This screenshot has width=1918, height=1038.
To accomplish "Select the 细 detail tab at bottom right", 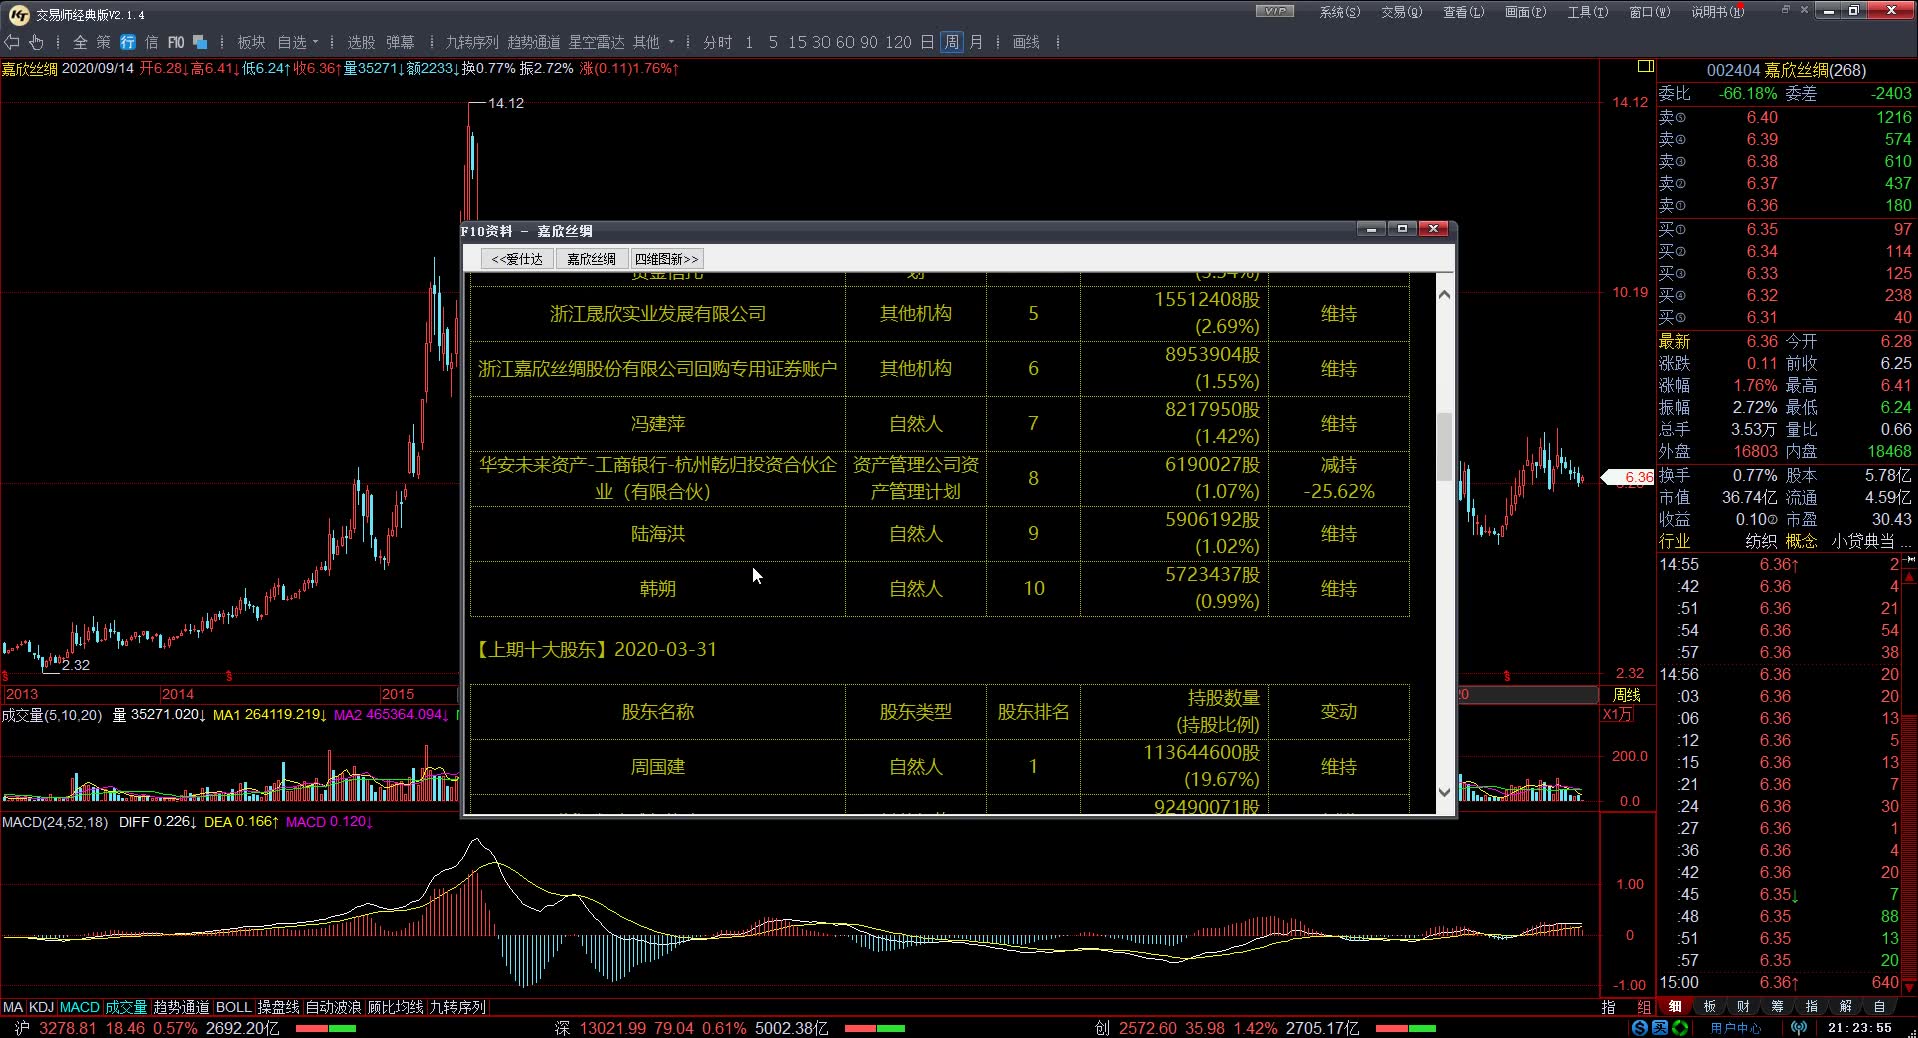I will (x=1675, y=1006).
